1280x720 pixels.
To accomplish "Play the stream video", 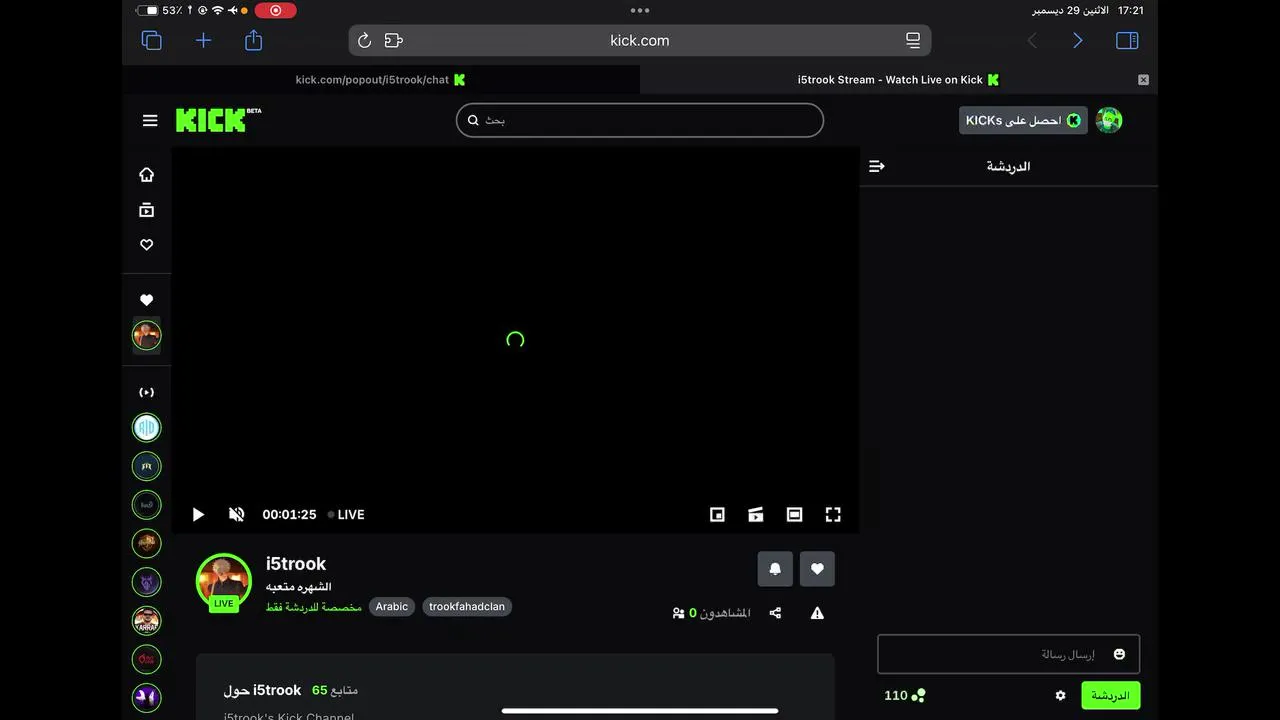I will [x=198, y=514].
